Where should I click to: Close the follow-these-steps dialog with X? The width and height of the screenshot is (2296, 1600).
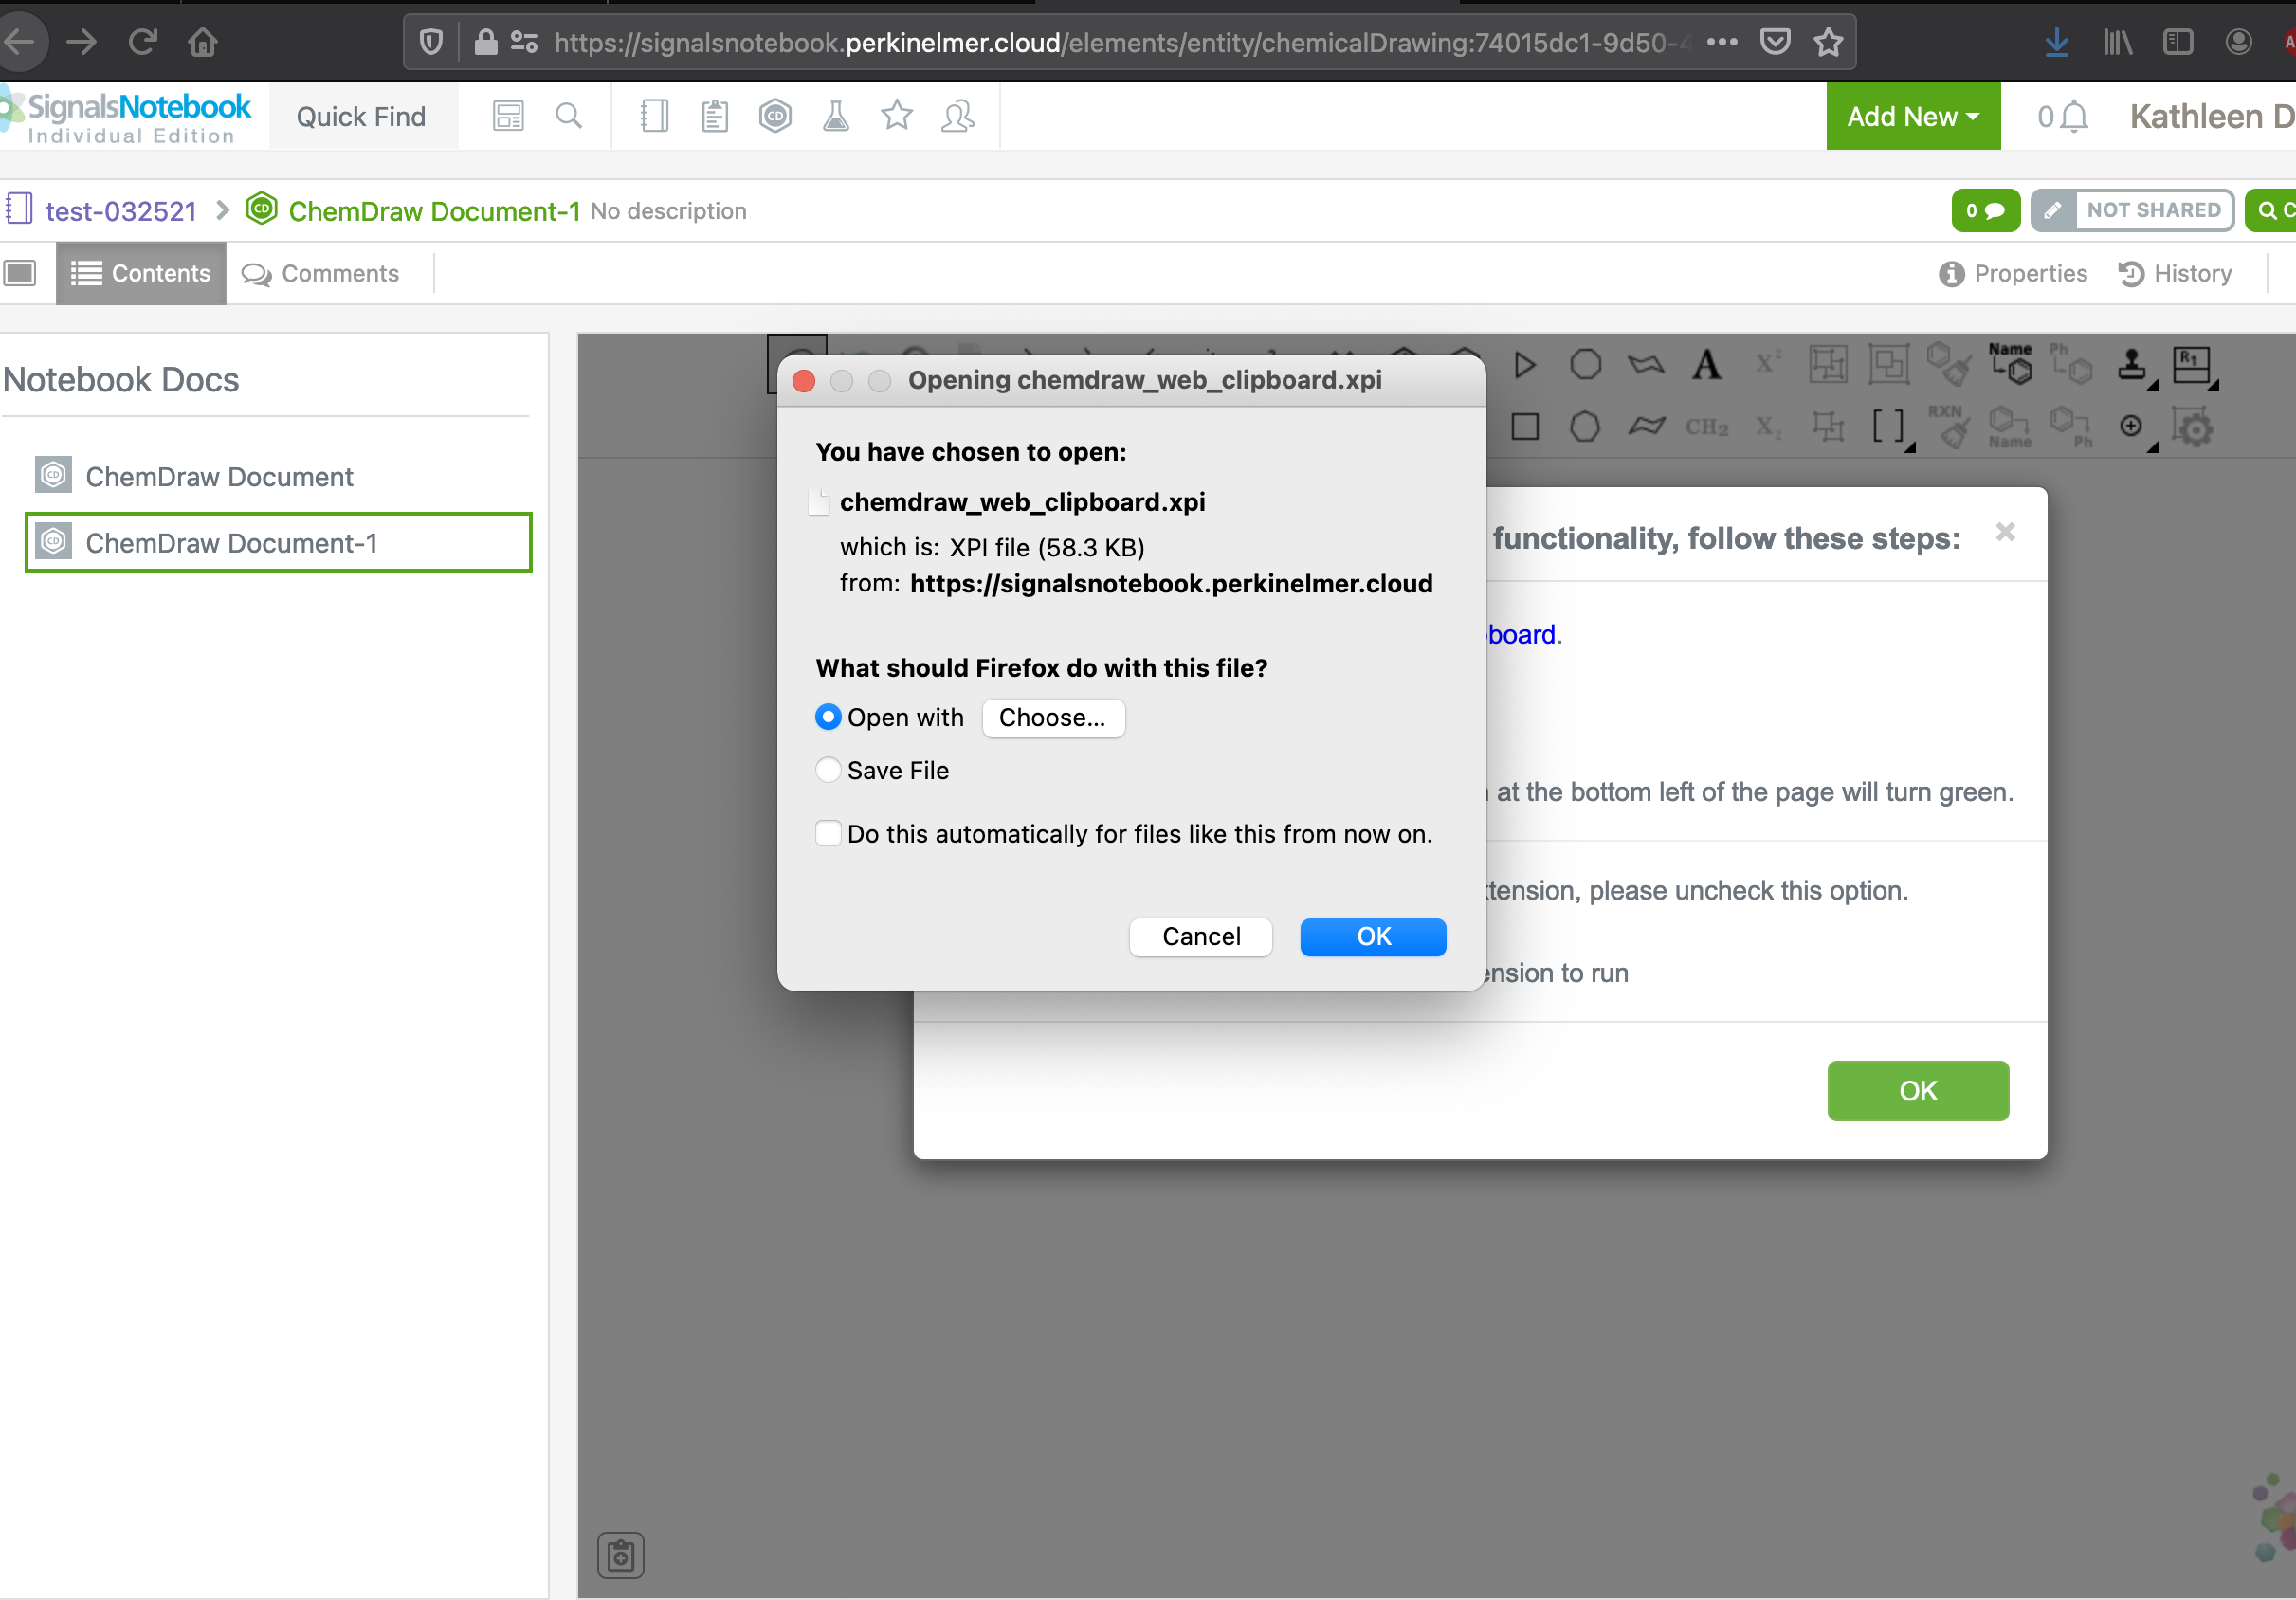[2004, 532]
